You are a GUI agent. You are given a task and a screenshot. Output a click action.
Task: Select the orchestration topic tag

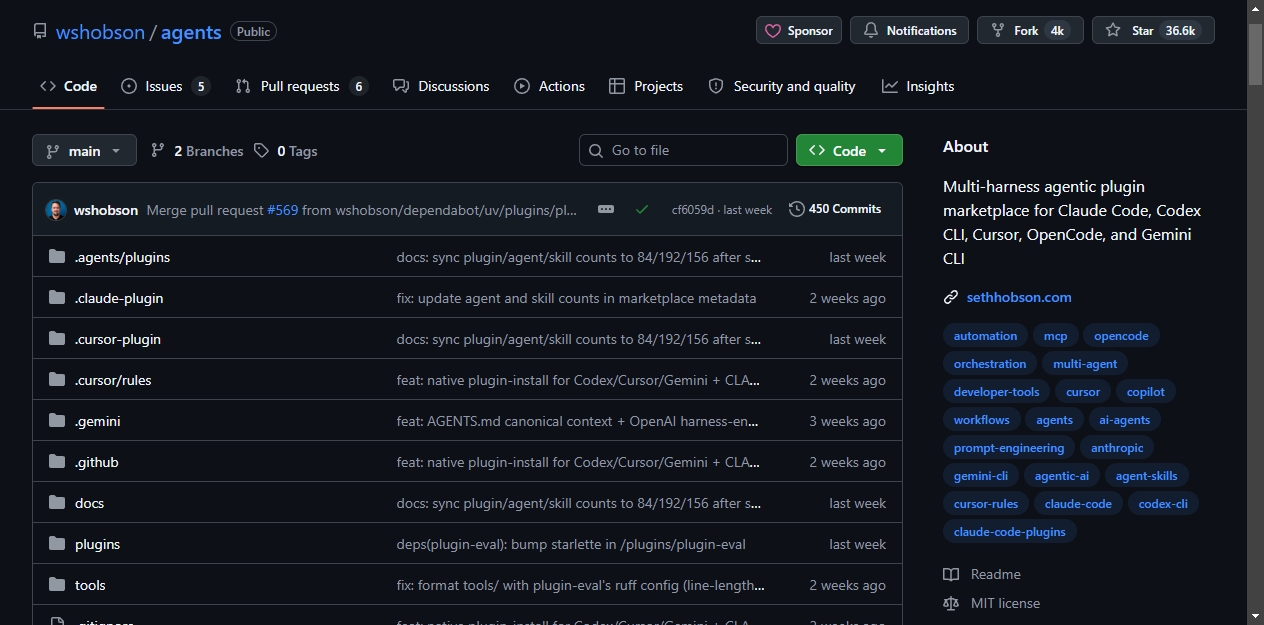click(990, 364)
